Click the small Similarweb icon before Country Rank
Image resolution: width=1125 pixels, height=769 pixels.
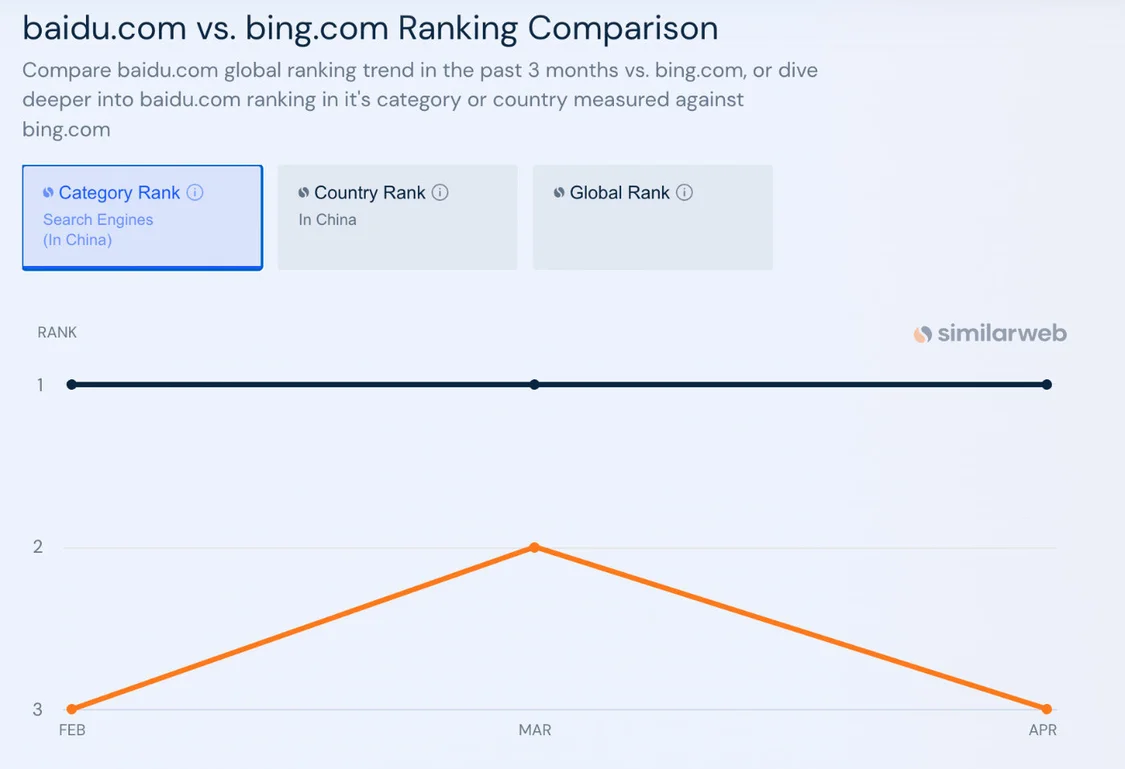pyautogui.click(x=304, y=193)
